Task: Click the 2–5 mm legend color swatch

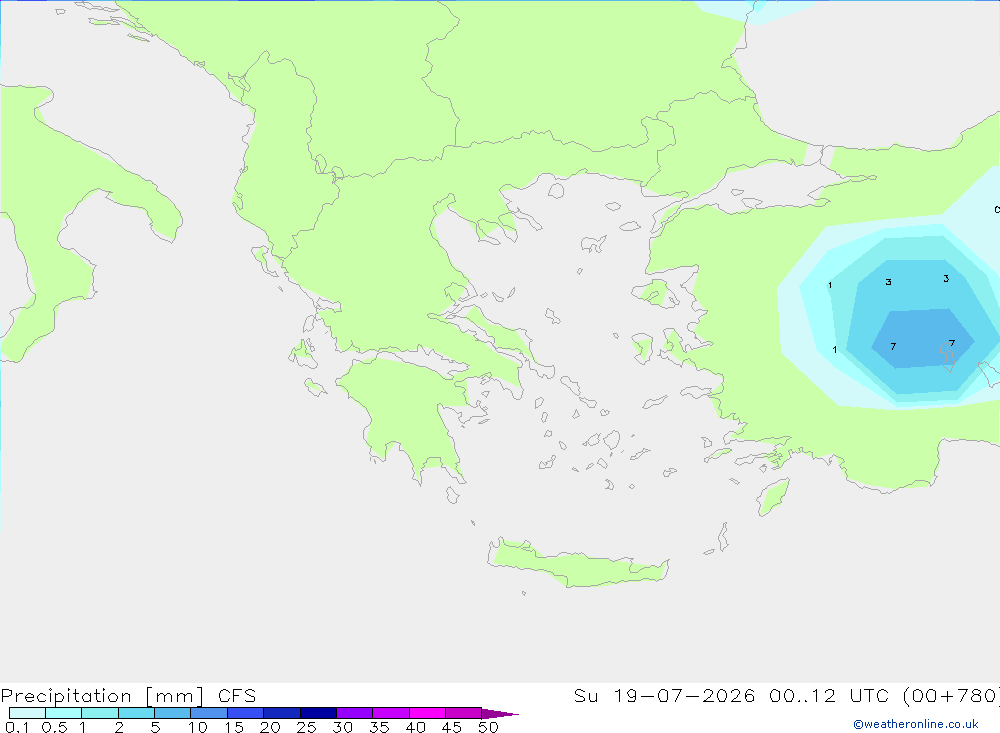Action: coord(136,713)
